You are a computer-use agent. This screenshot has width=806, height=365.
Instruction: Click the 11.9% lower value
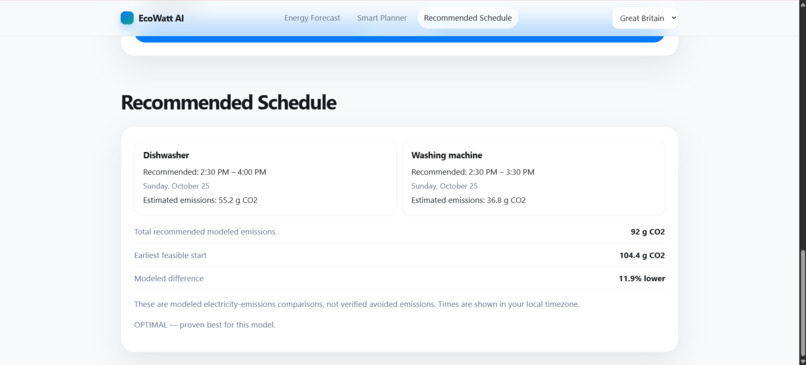[642, 279]
